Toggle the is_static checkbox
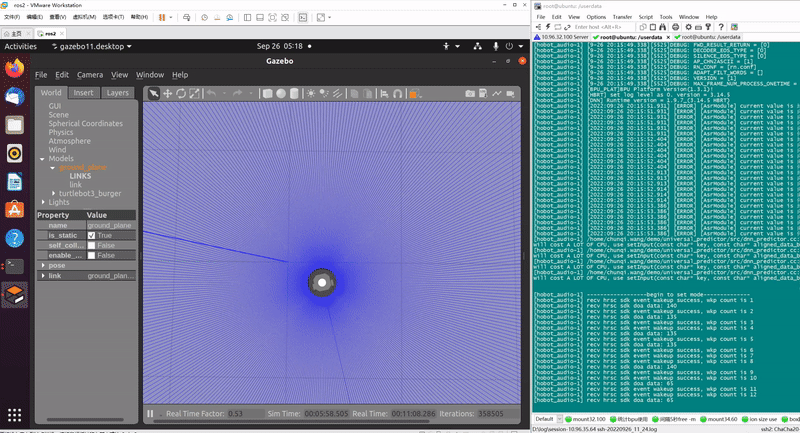 [x=91, y=236]
